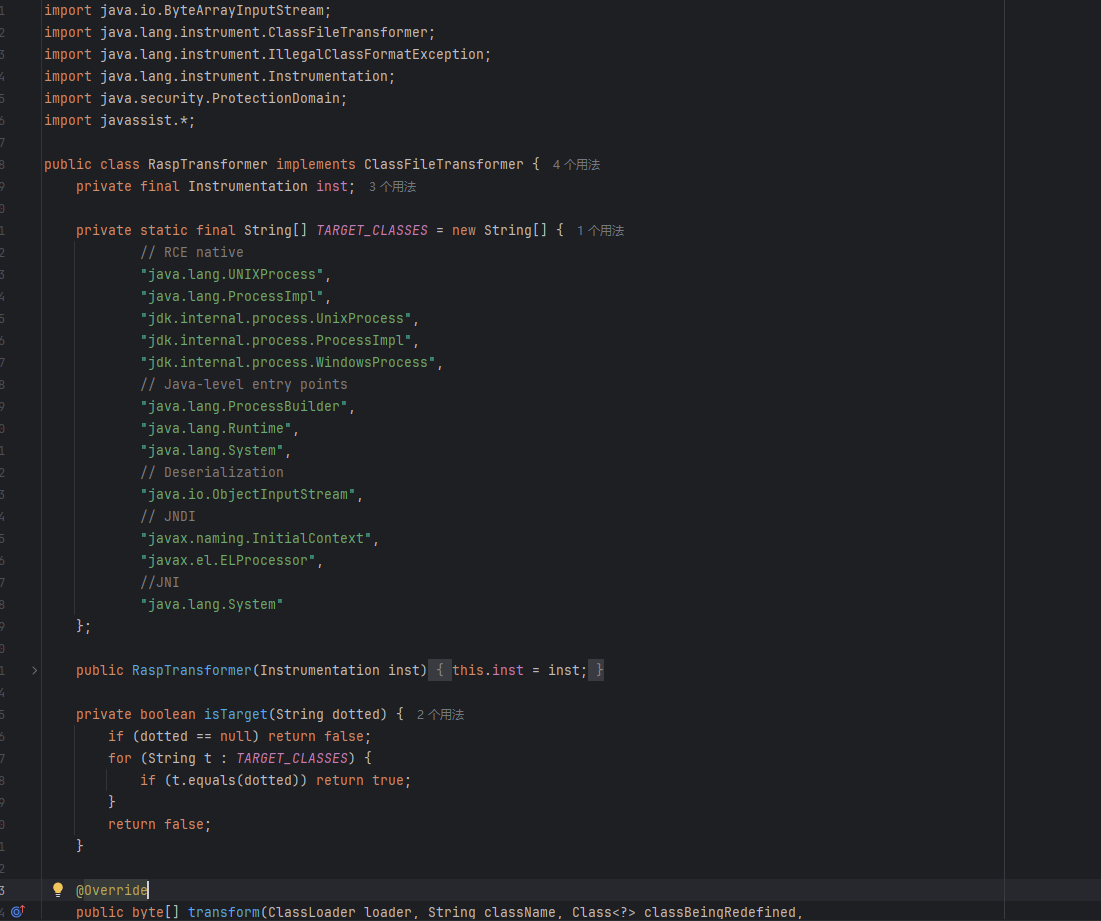1101x921 pixels.
Task: Click the "javax.naming.InitialContext" string literal
Action: tap(258, 538)
